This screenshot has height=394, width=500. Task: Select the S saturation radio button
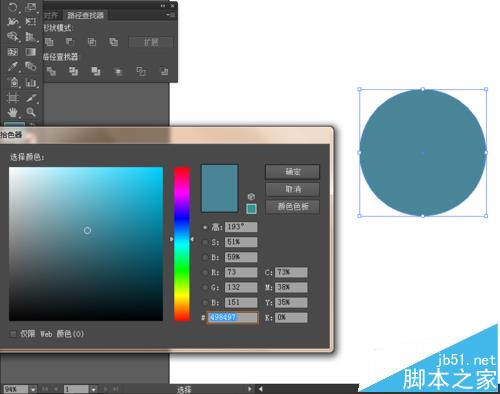click(205, 242)
